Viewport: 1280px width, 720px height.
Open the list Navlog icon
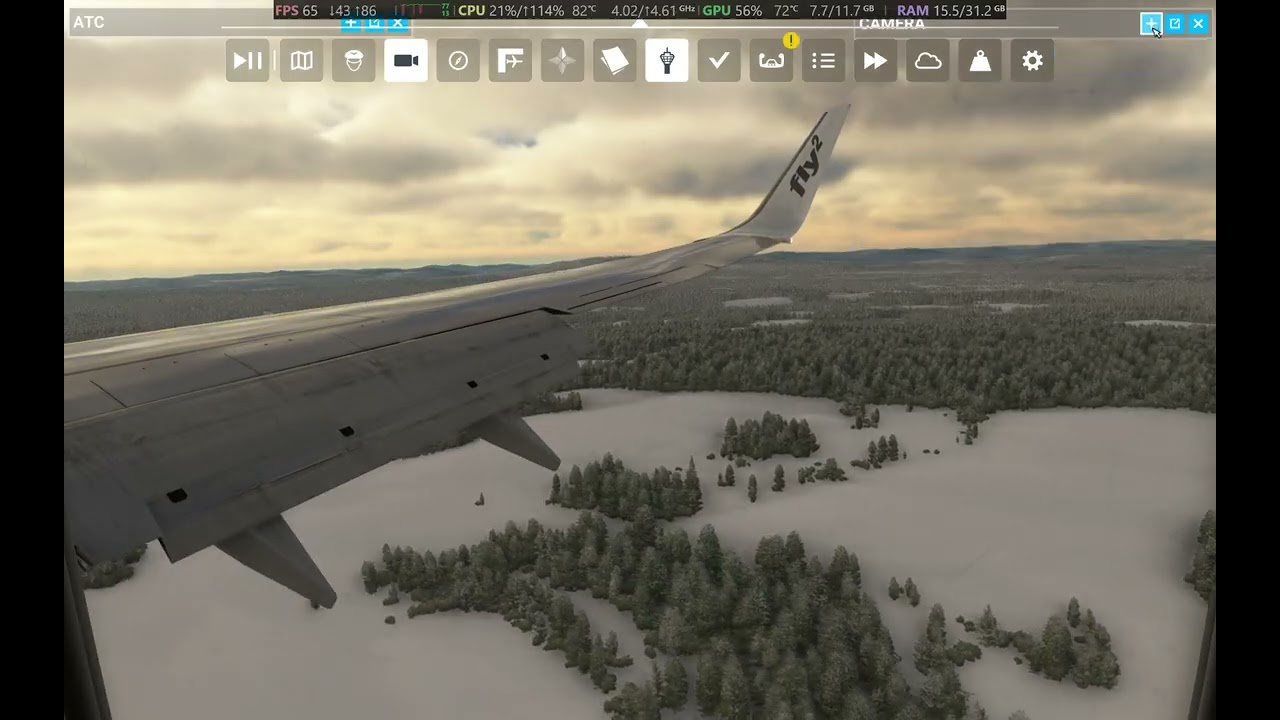823,61
